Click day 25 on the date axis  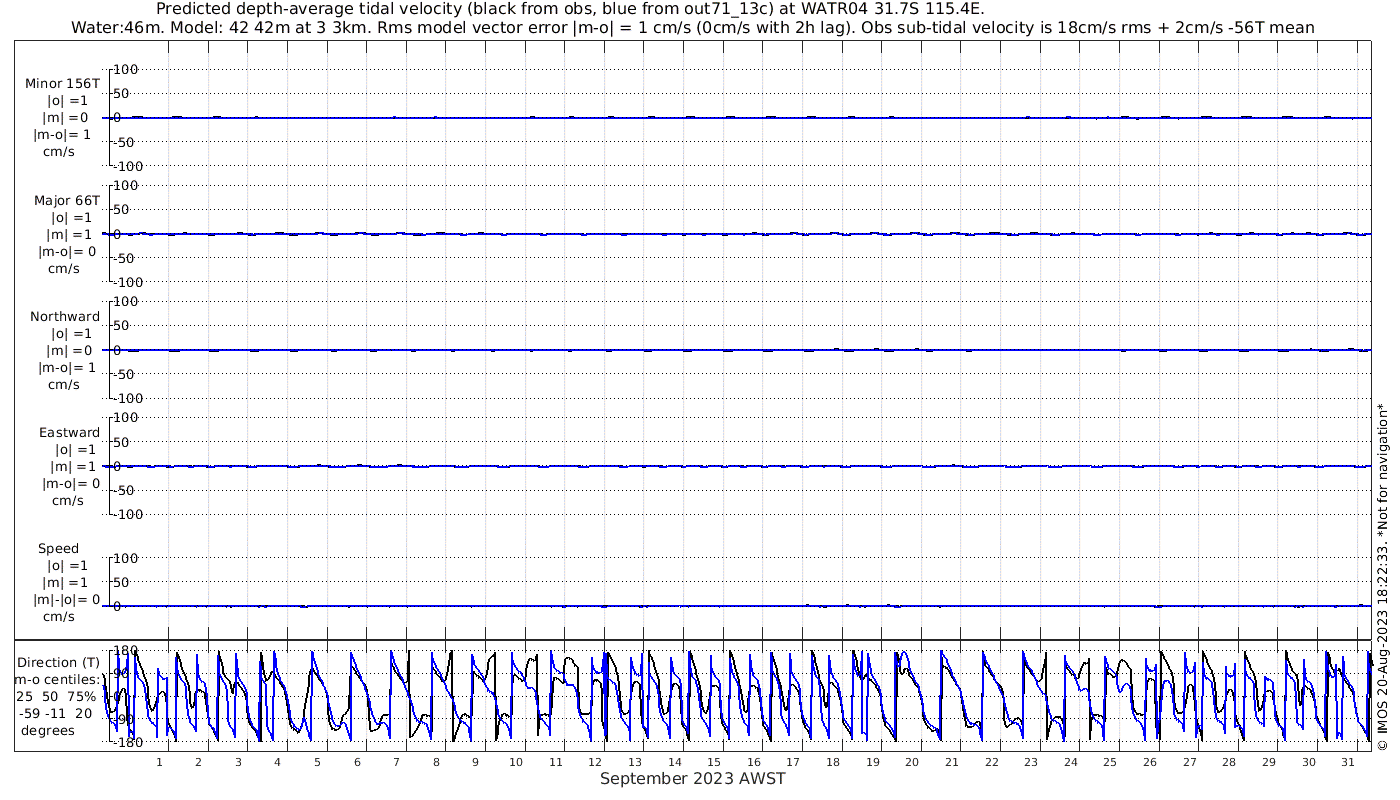1110,762
